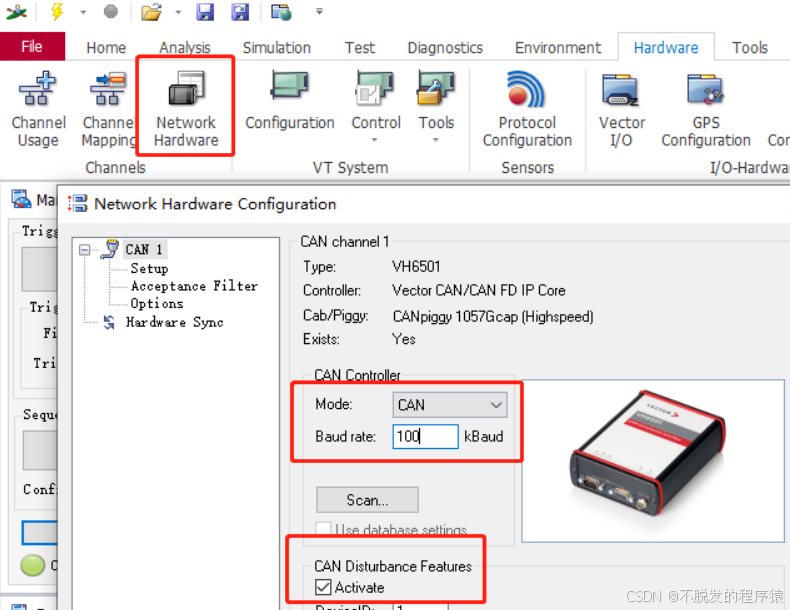Open configuration with the folder icon
This screenshot has width=790, height=610.
click(151, 11)
